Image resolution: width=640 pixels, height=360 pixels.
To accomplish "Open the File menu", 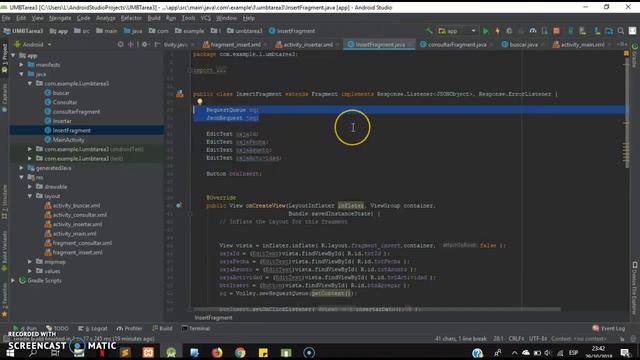I will pos(6,18).
